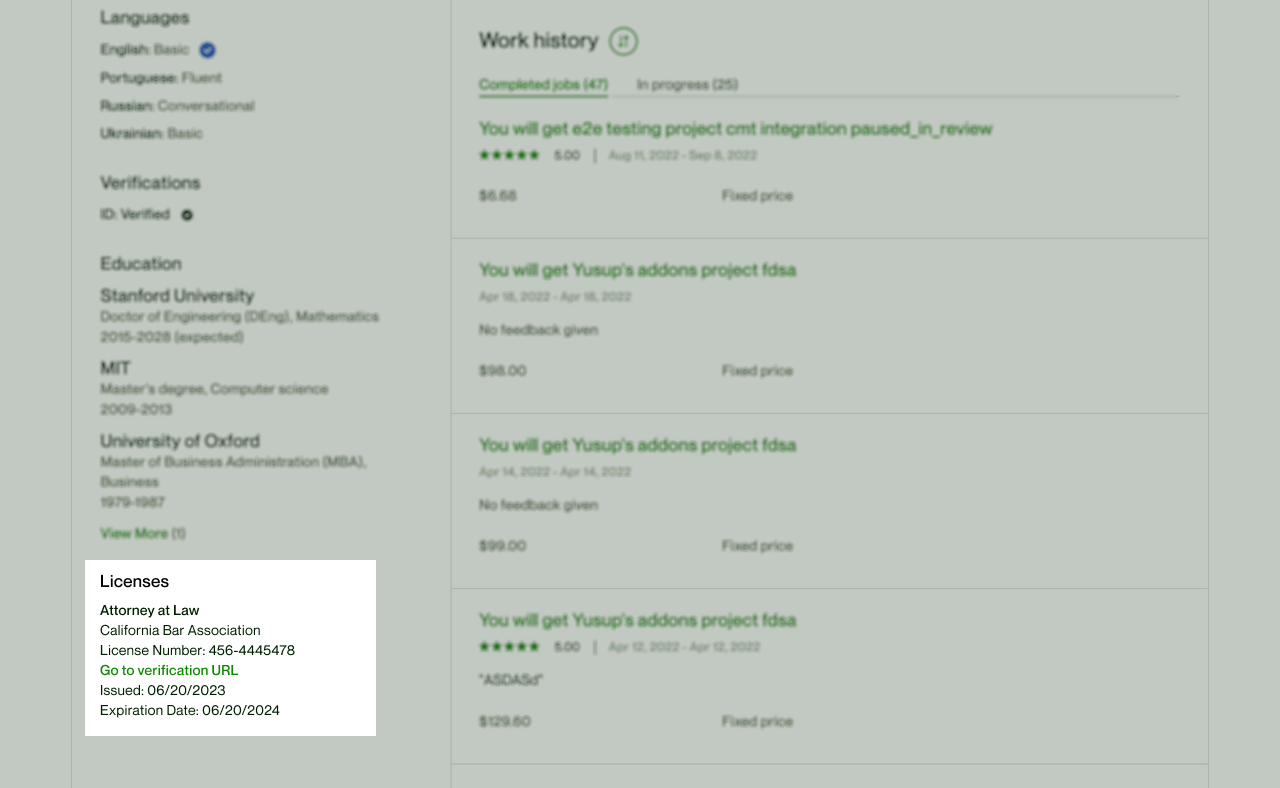1280x788 pixels.
Task: Open the In progress (25) tab
Action: point(687,85)
